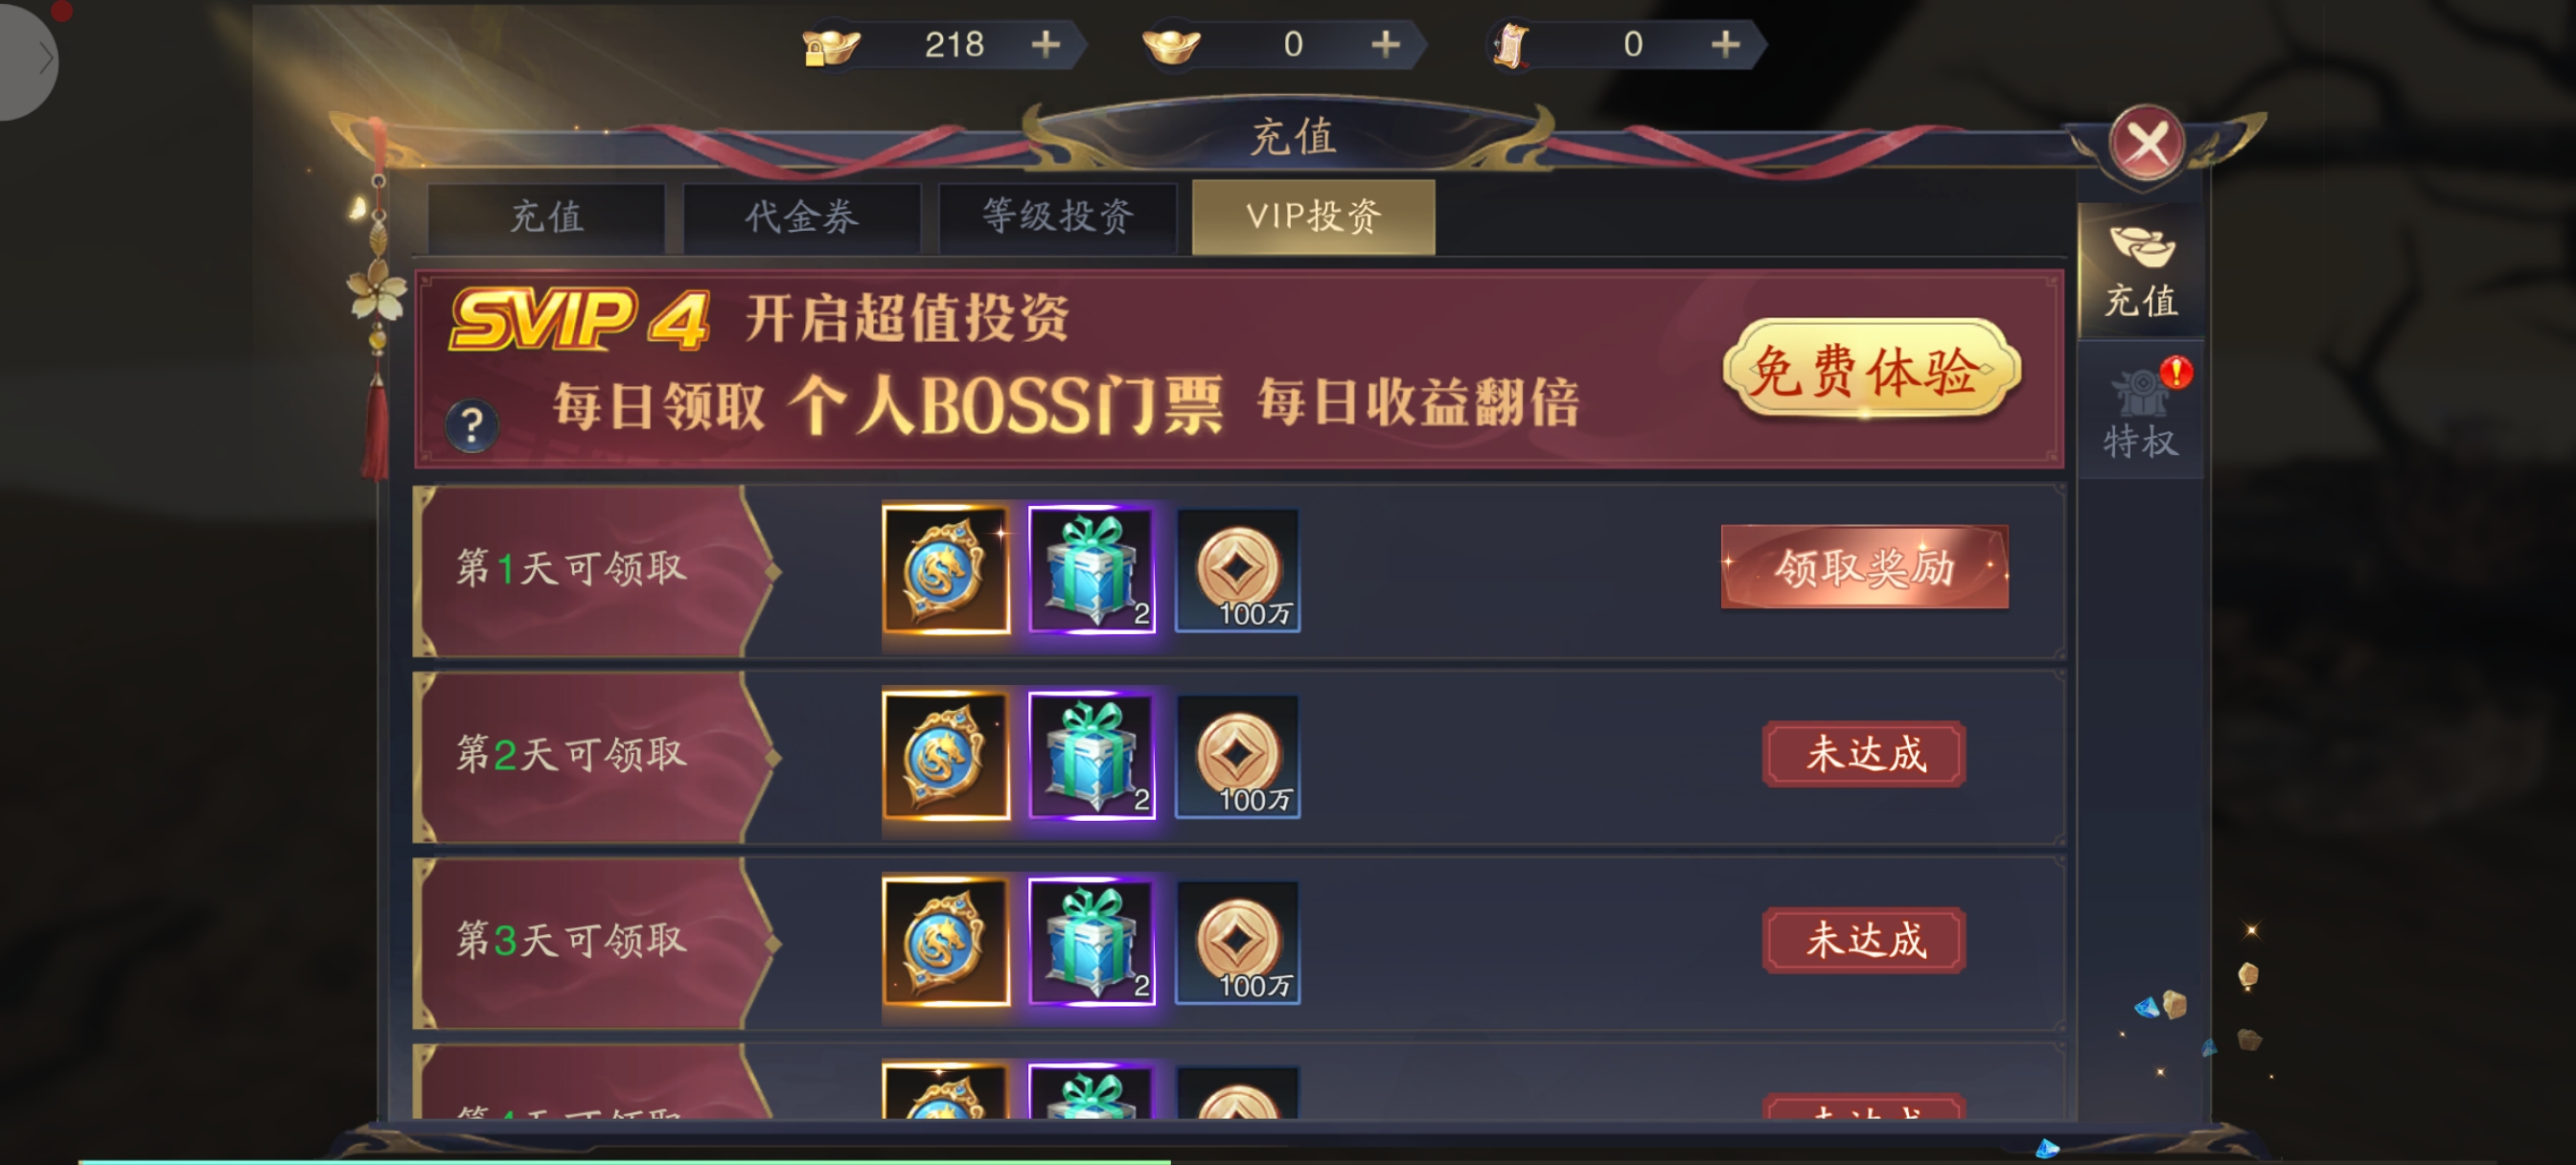
Task: Add gold ingots with the middle plus button
Action: click(1385, 44)
